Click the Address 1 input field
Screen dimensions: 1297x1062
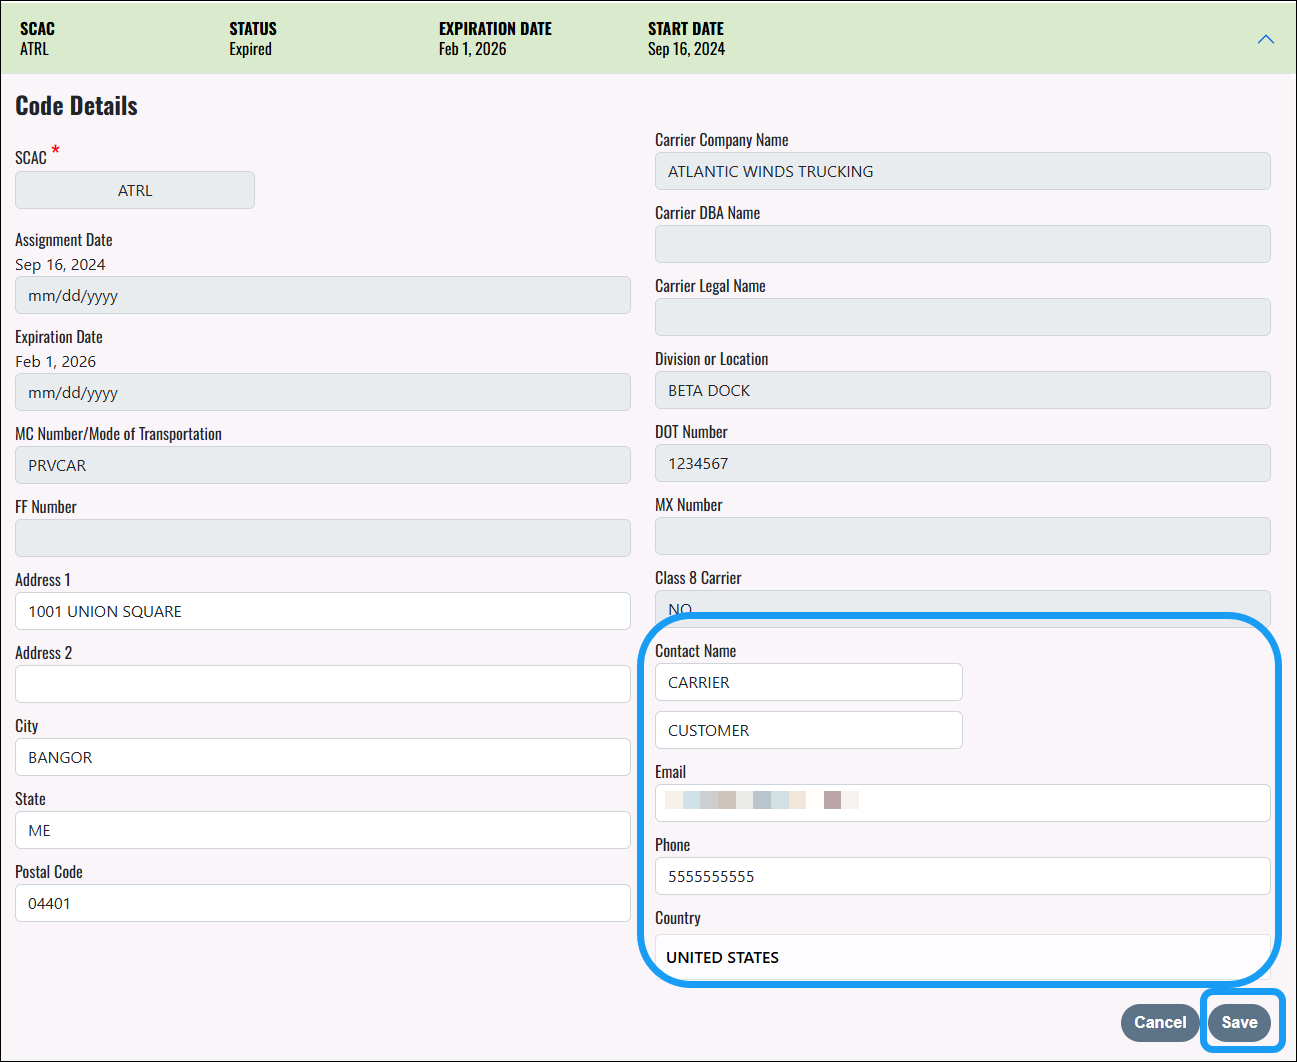tap(322, 611)
